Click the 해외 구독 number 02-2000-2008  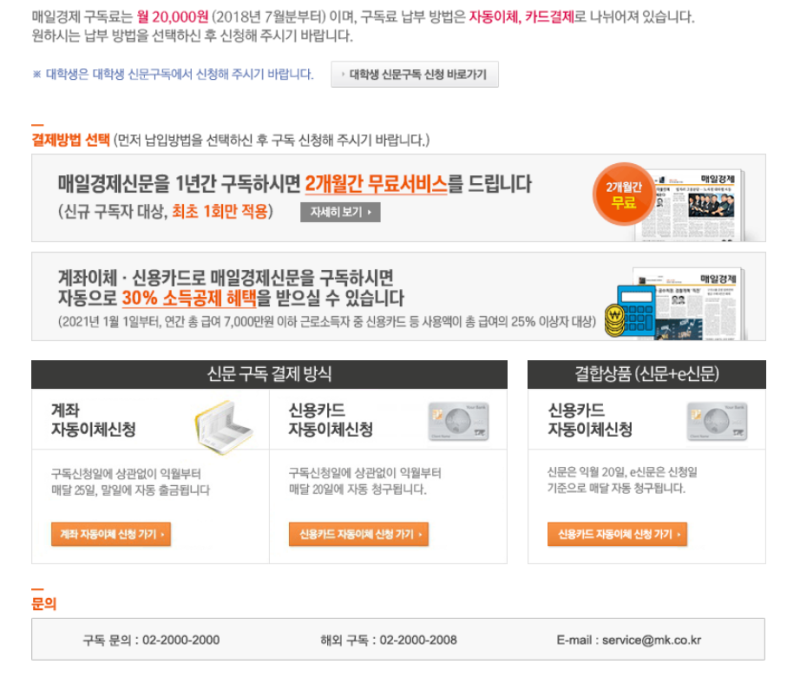(418, 640)
